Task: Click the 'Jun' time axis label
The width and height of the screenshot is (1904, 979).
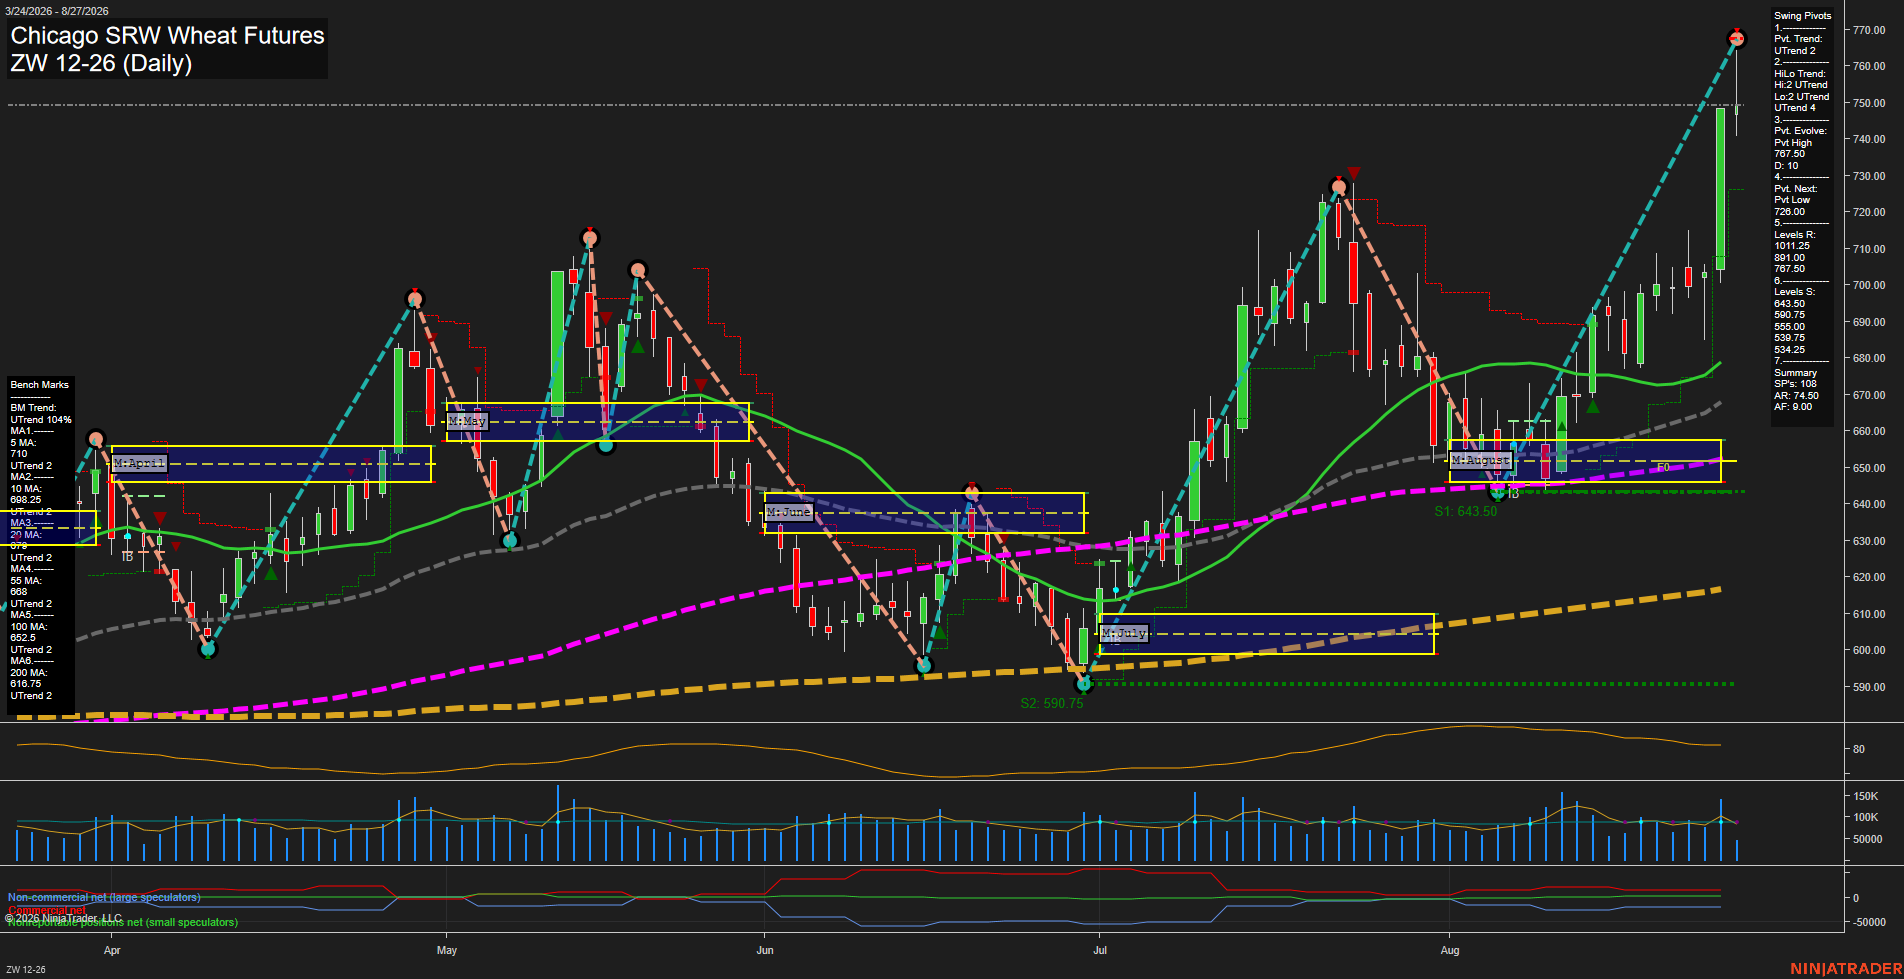Action: 765,950
